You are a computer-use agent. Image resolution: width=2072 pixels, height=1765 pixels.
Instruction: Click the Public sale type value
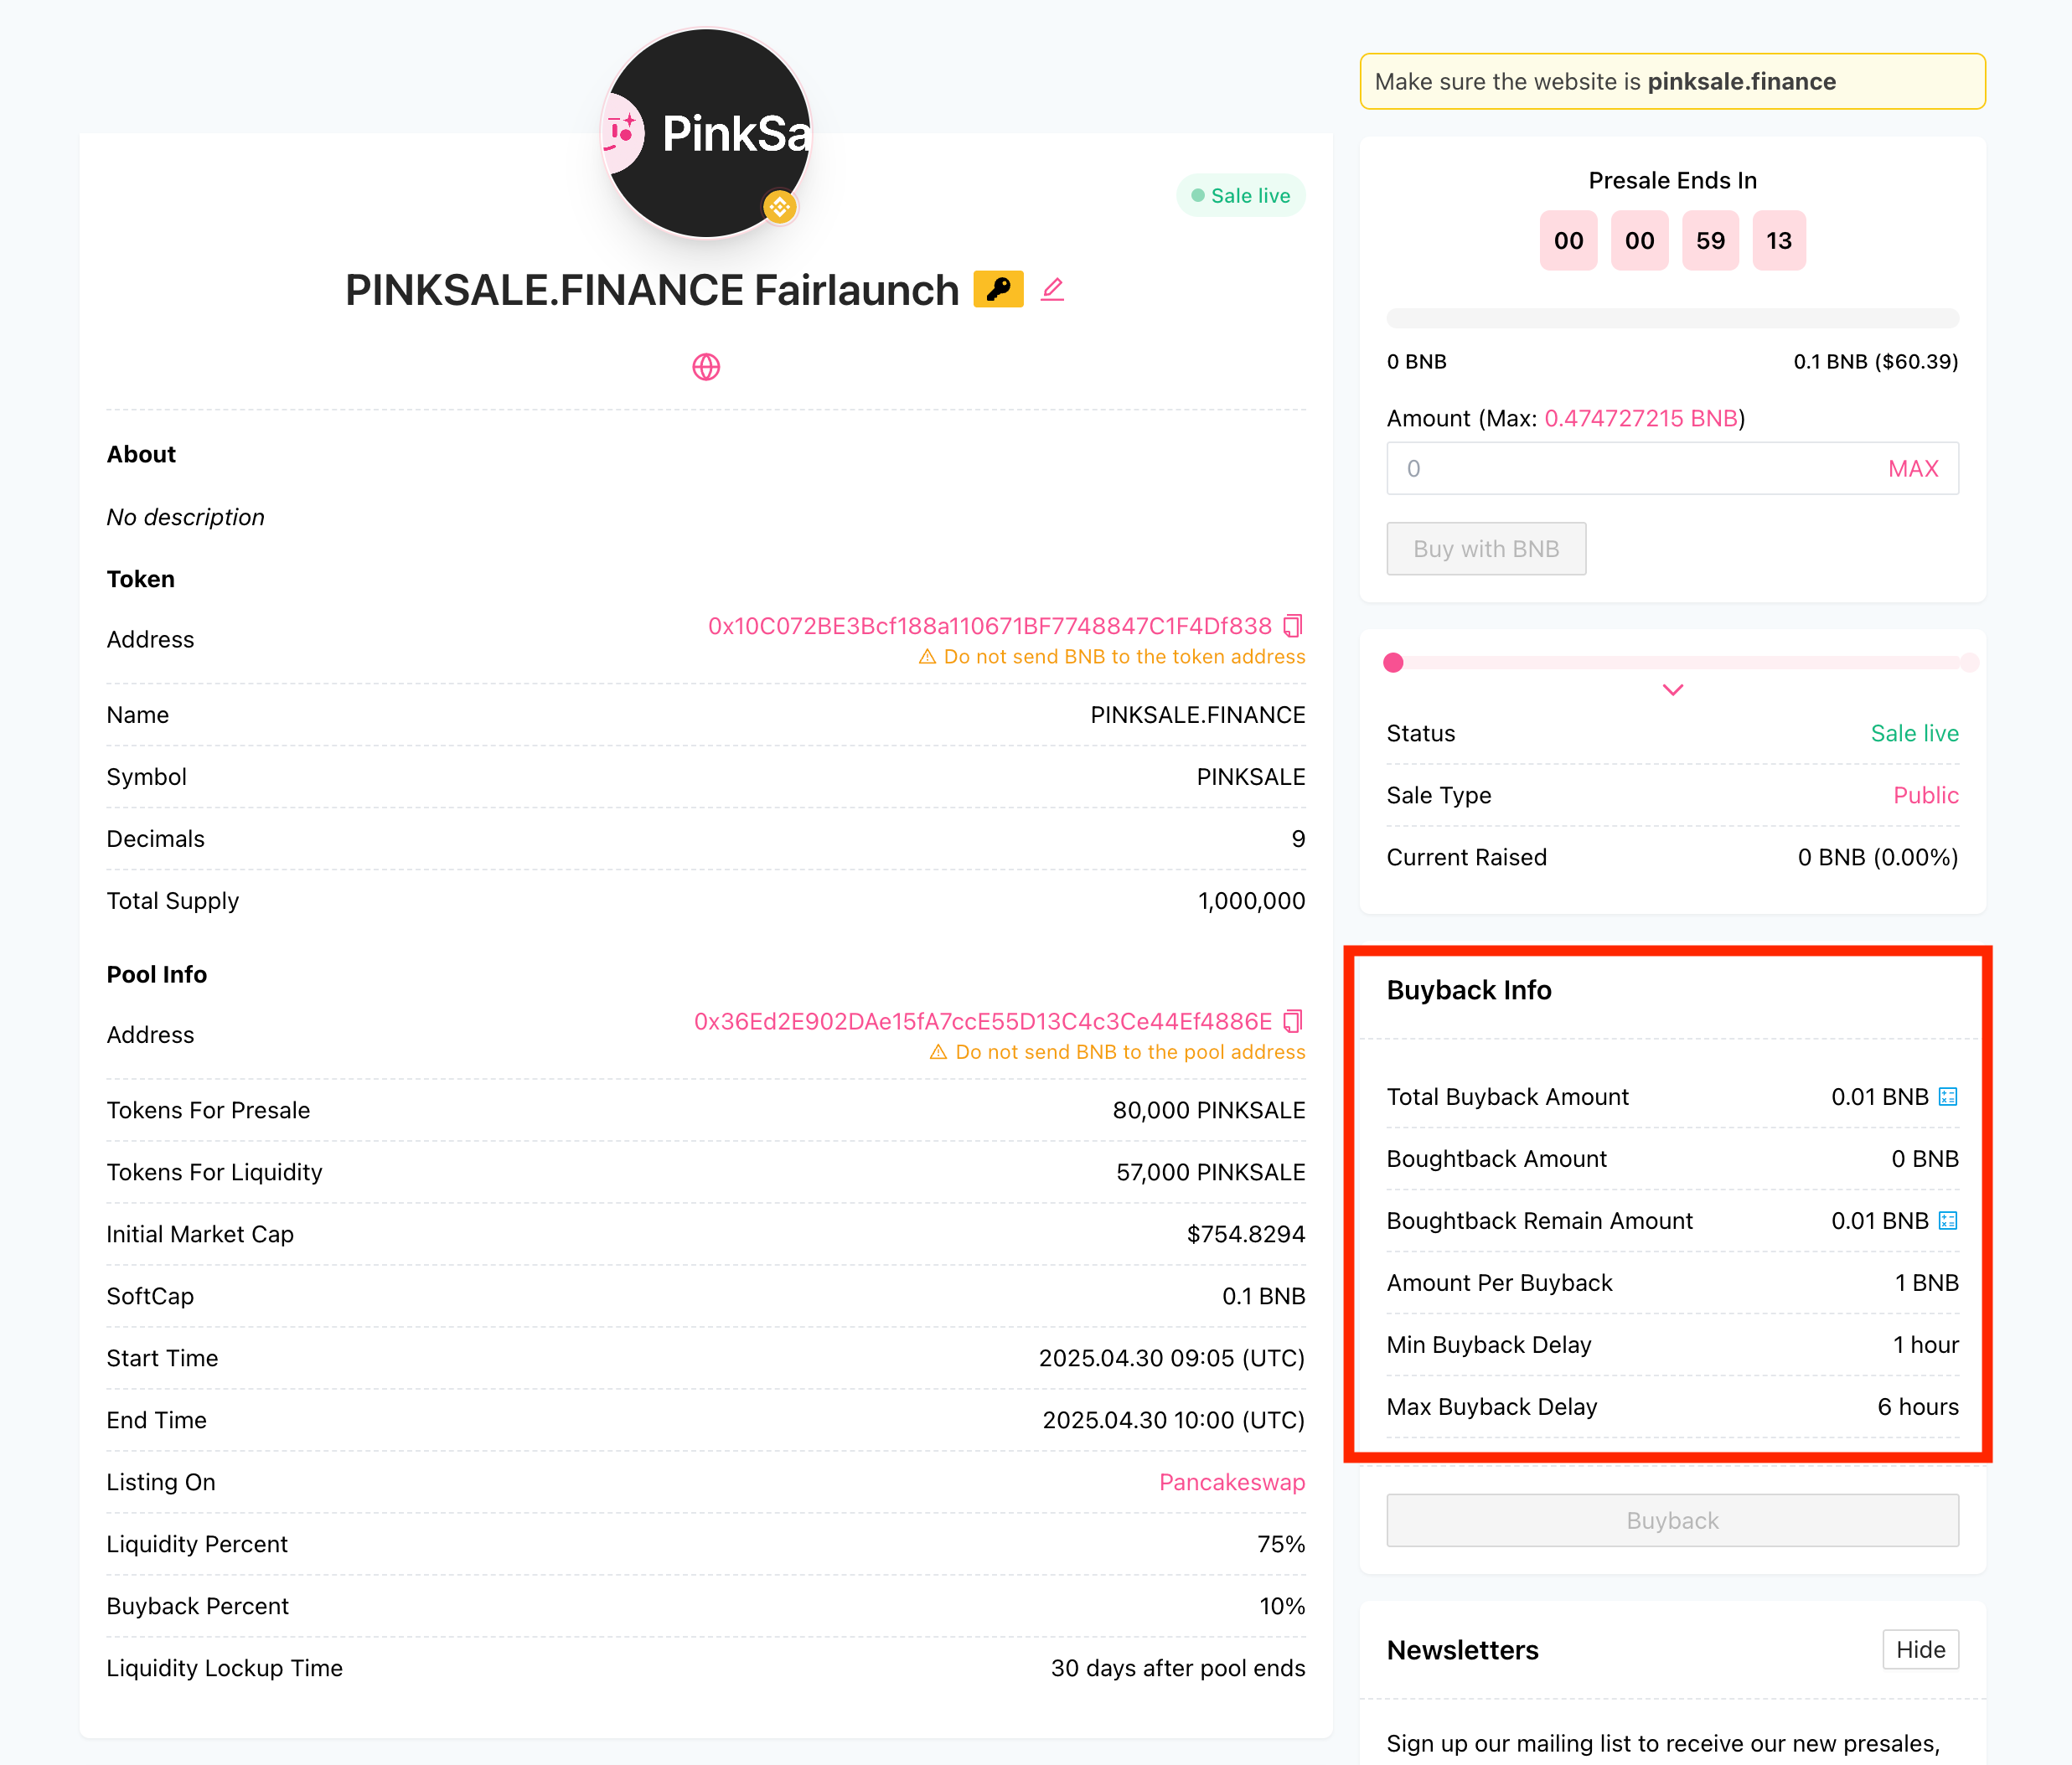pyautogui.click(x=1926, y=795)
